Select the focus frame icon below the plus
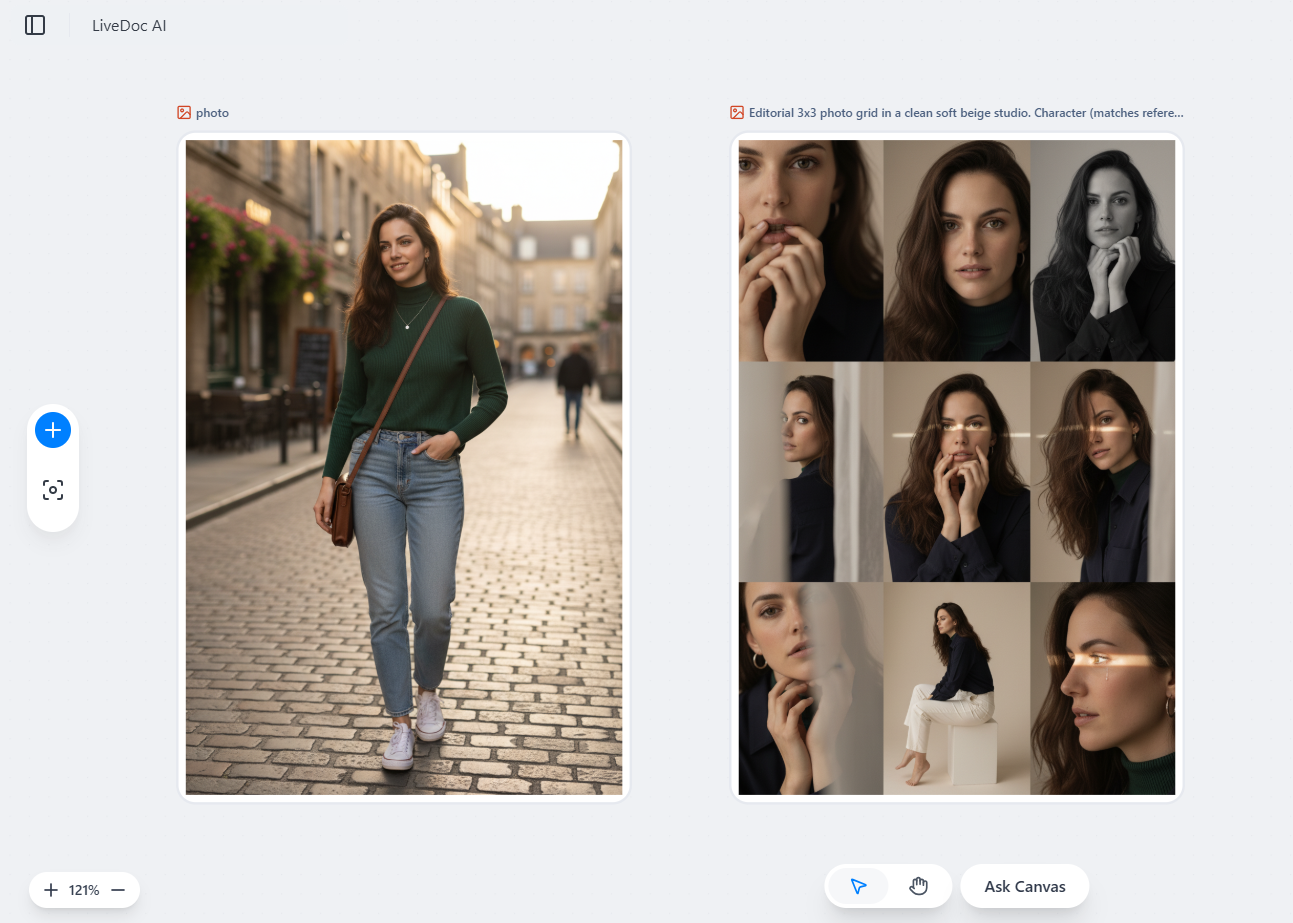Screen dimensions: 1293x923 (x=52, y=490)
